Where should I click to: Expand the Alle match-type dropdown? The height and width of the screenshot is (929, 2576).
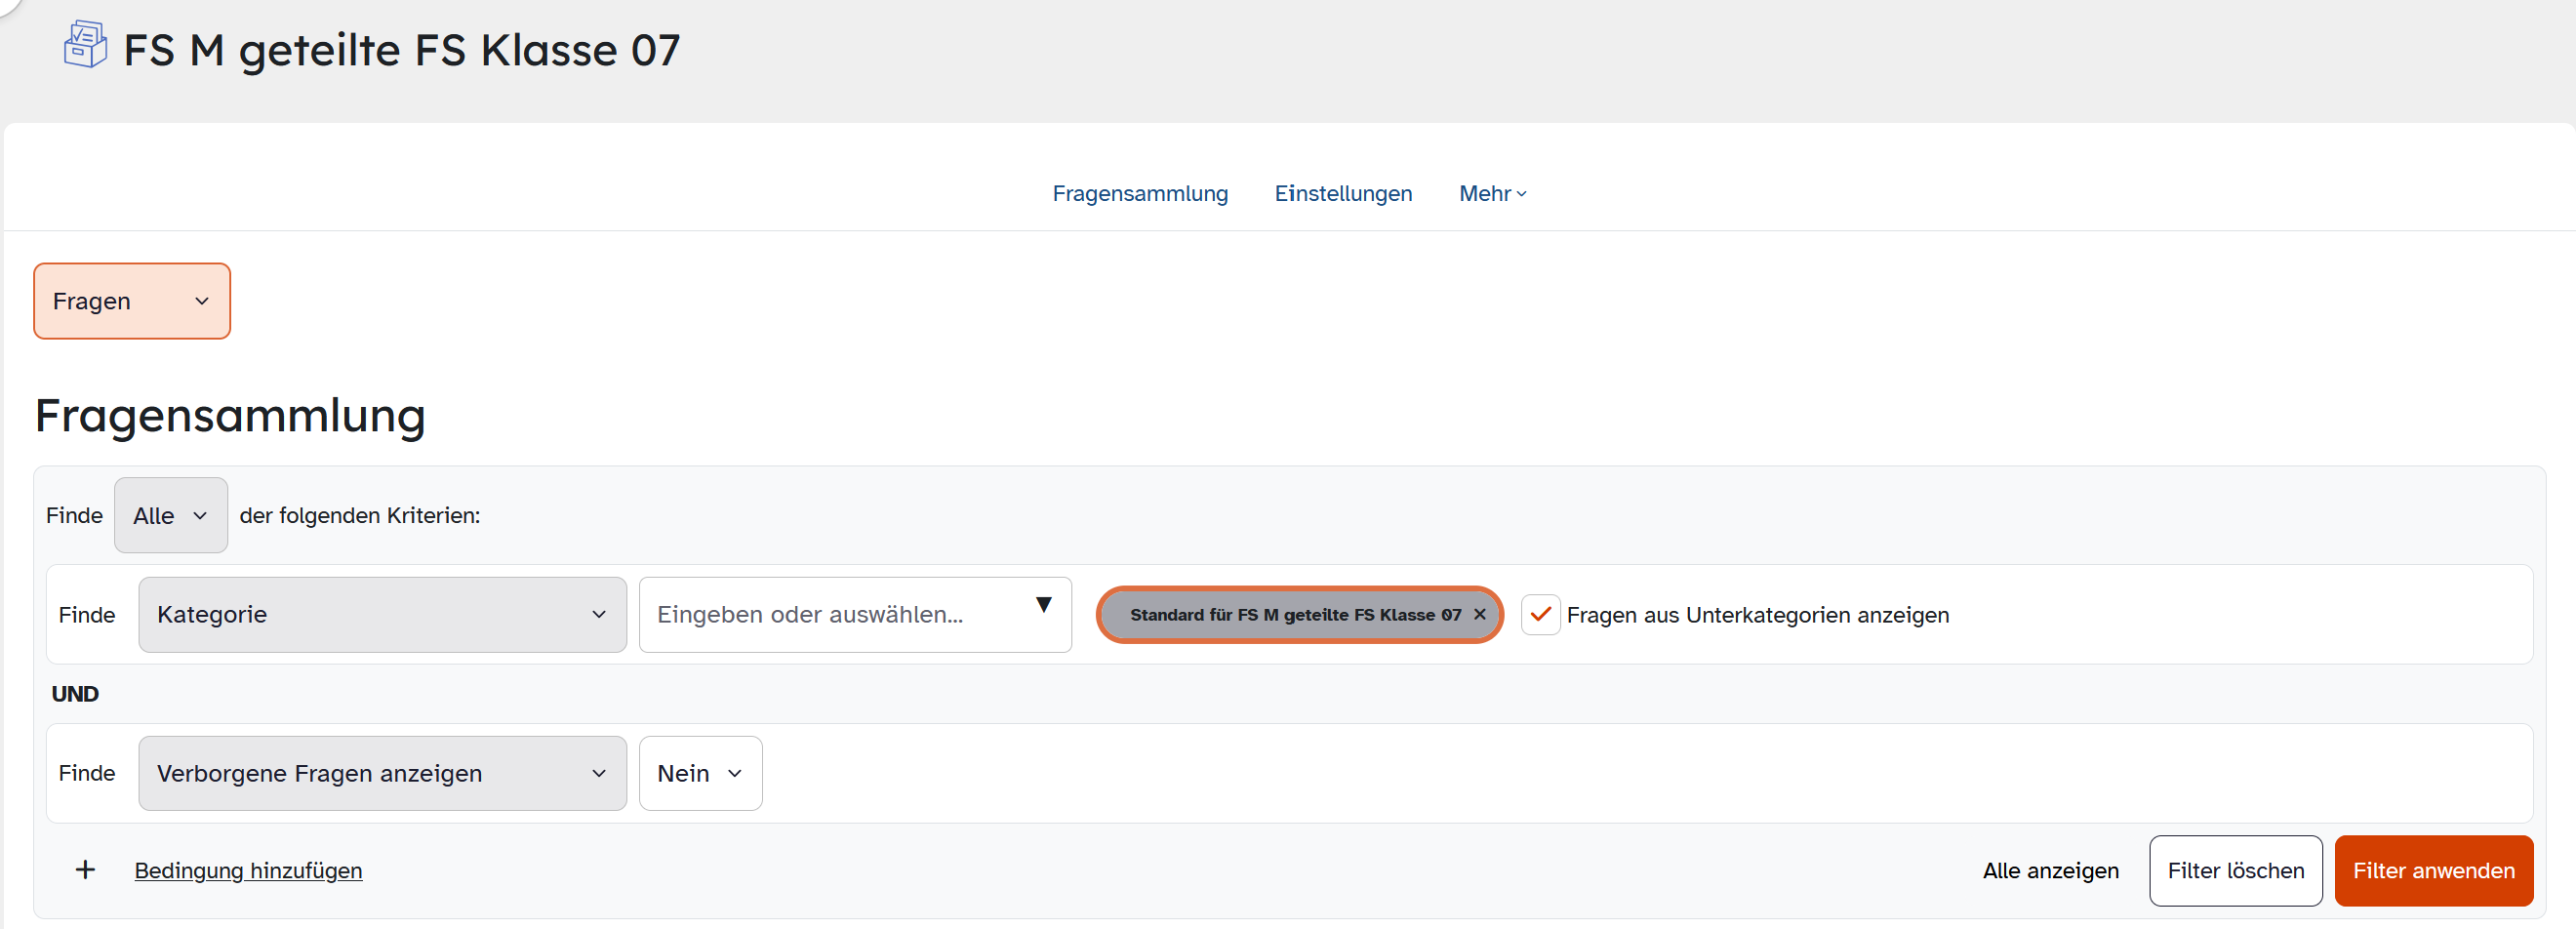pos(171,515)
